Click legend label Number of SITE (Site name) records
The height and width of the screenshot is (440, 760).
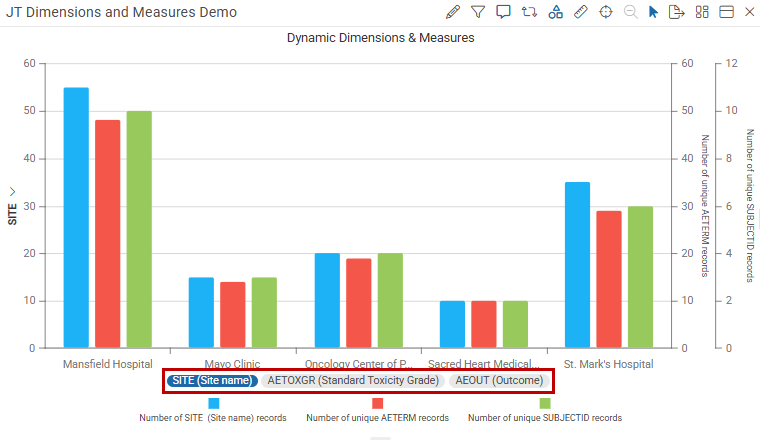point(213,418)
